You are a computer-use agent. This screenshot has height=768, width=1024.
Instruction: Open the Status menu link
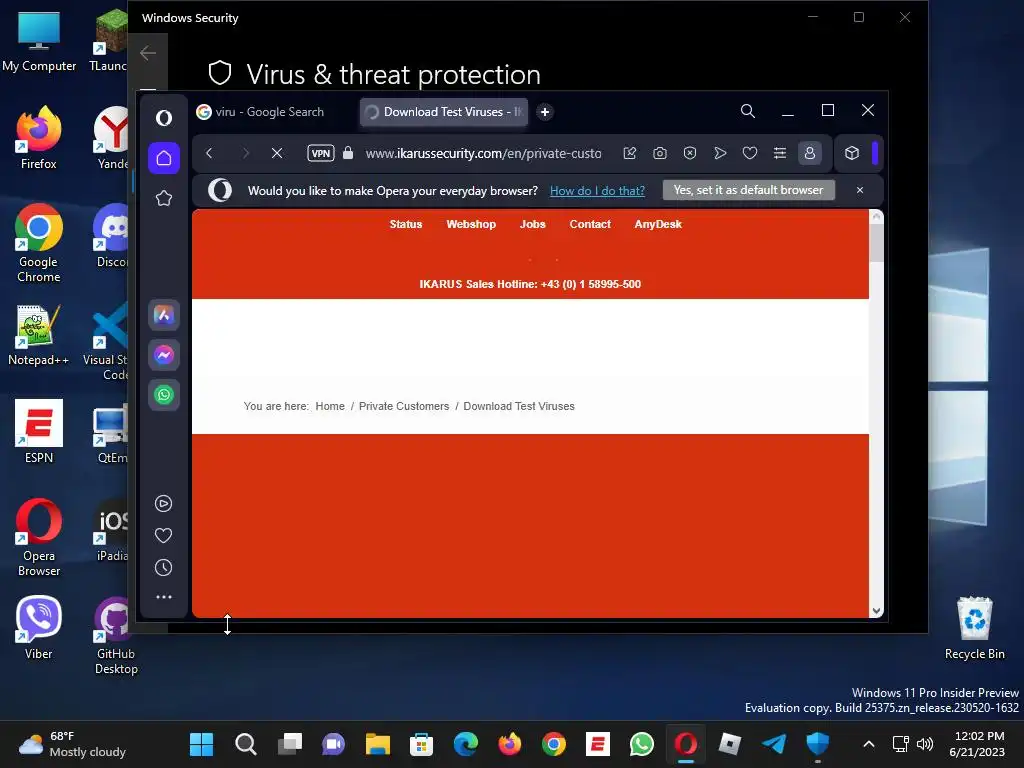pos(406,224)
